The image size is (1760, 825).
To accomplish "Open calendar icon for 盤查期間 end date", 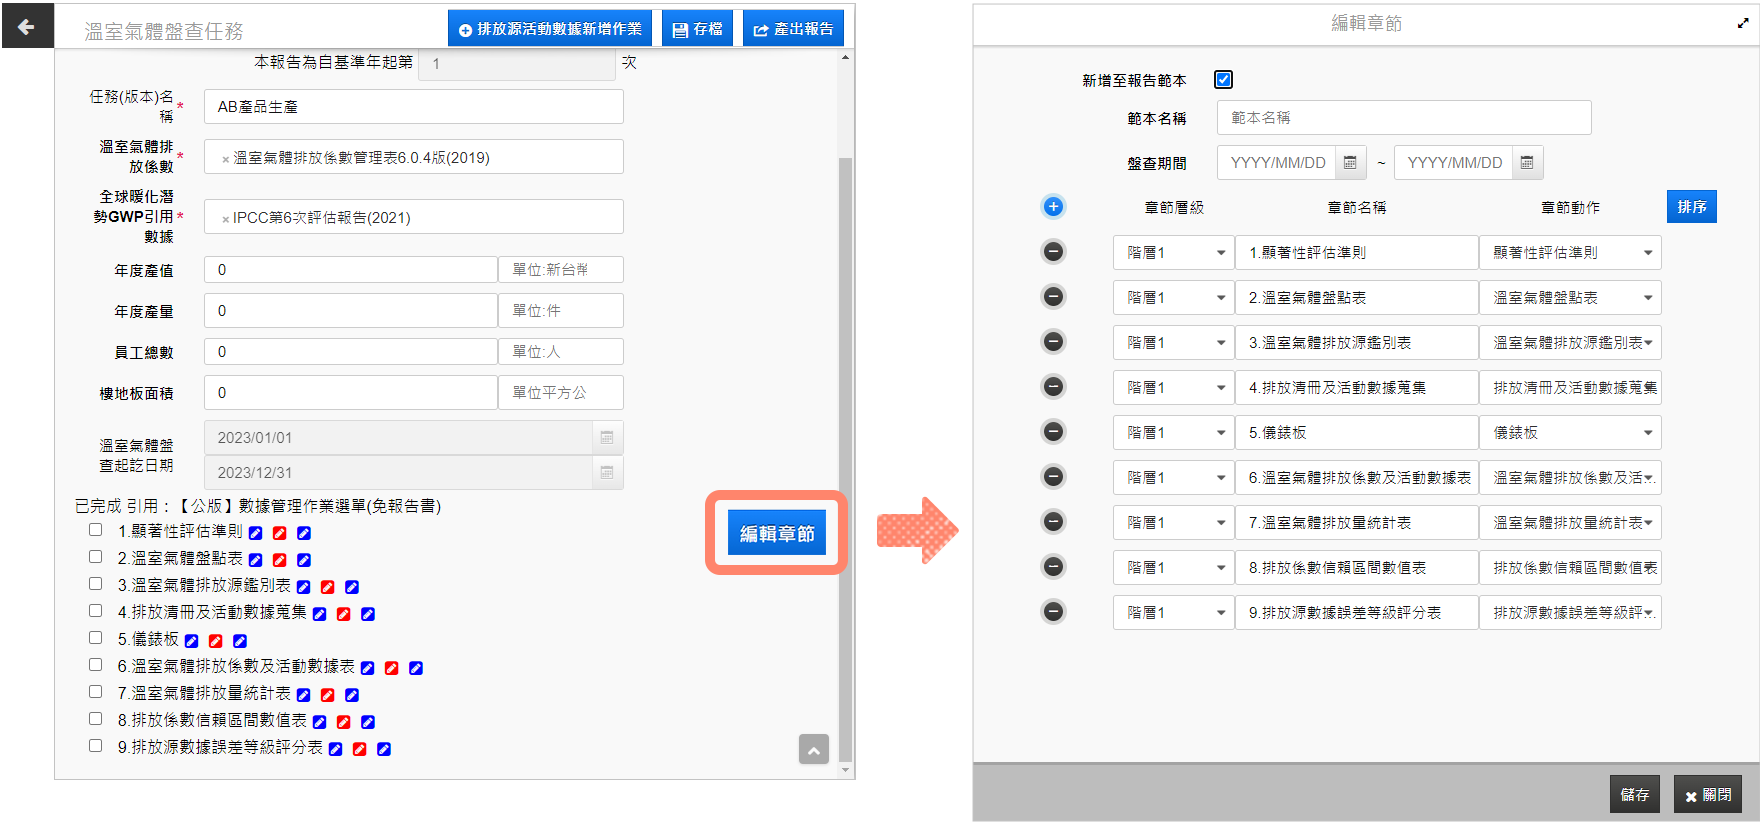I will tap(1527, 163).
